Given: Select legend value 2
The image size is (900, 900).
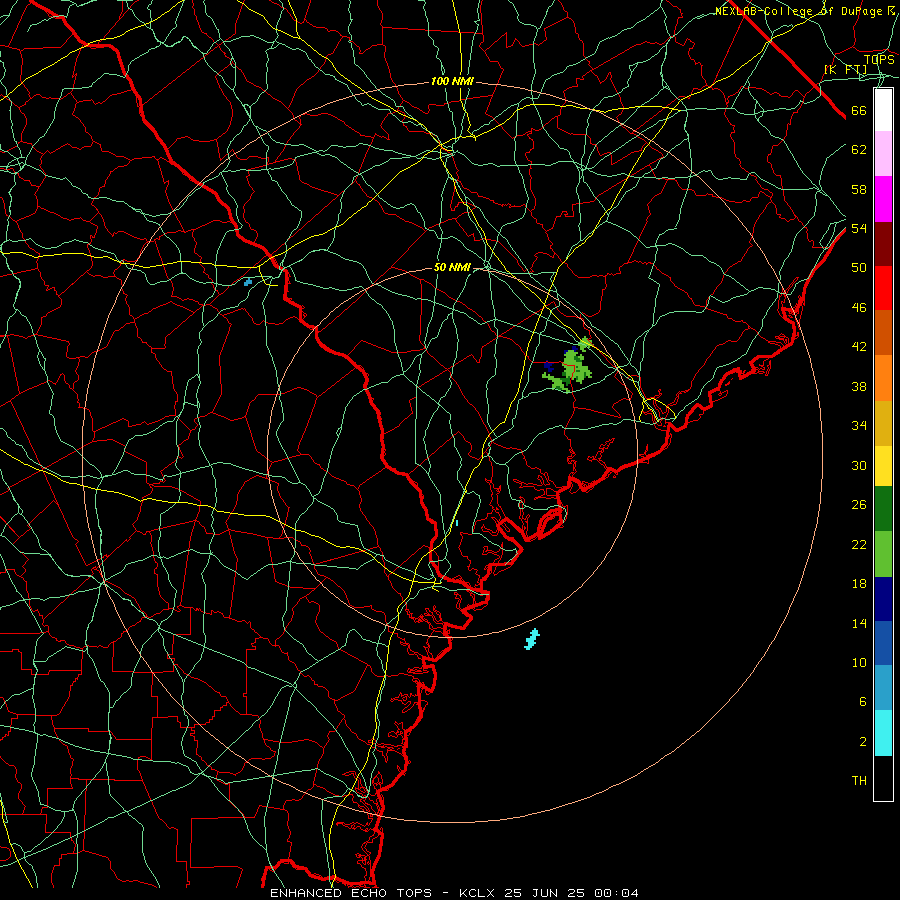Looking at the screenshot, I should pos(862,742).
